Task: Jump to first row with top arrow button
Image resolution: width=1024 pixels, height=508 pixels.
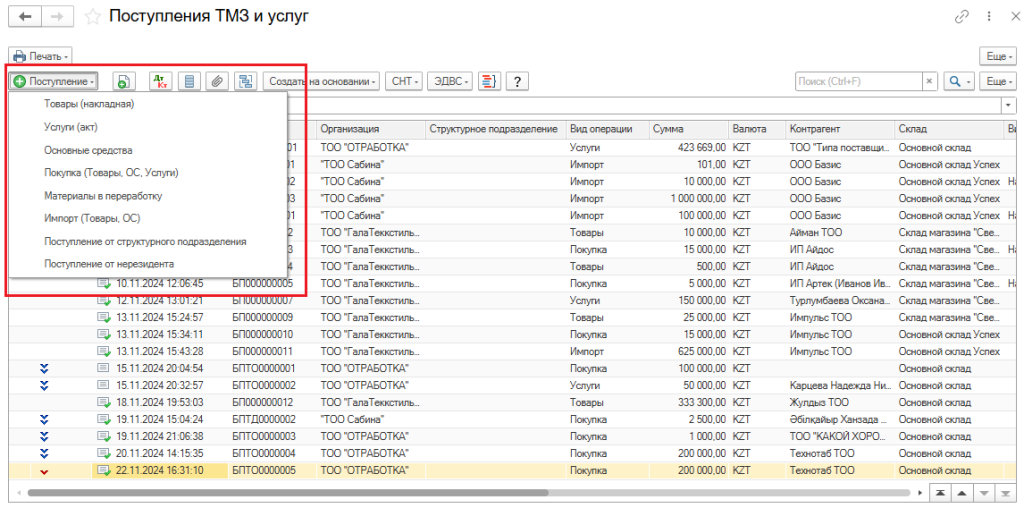Action: 940,494
